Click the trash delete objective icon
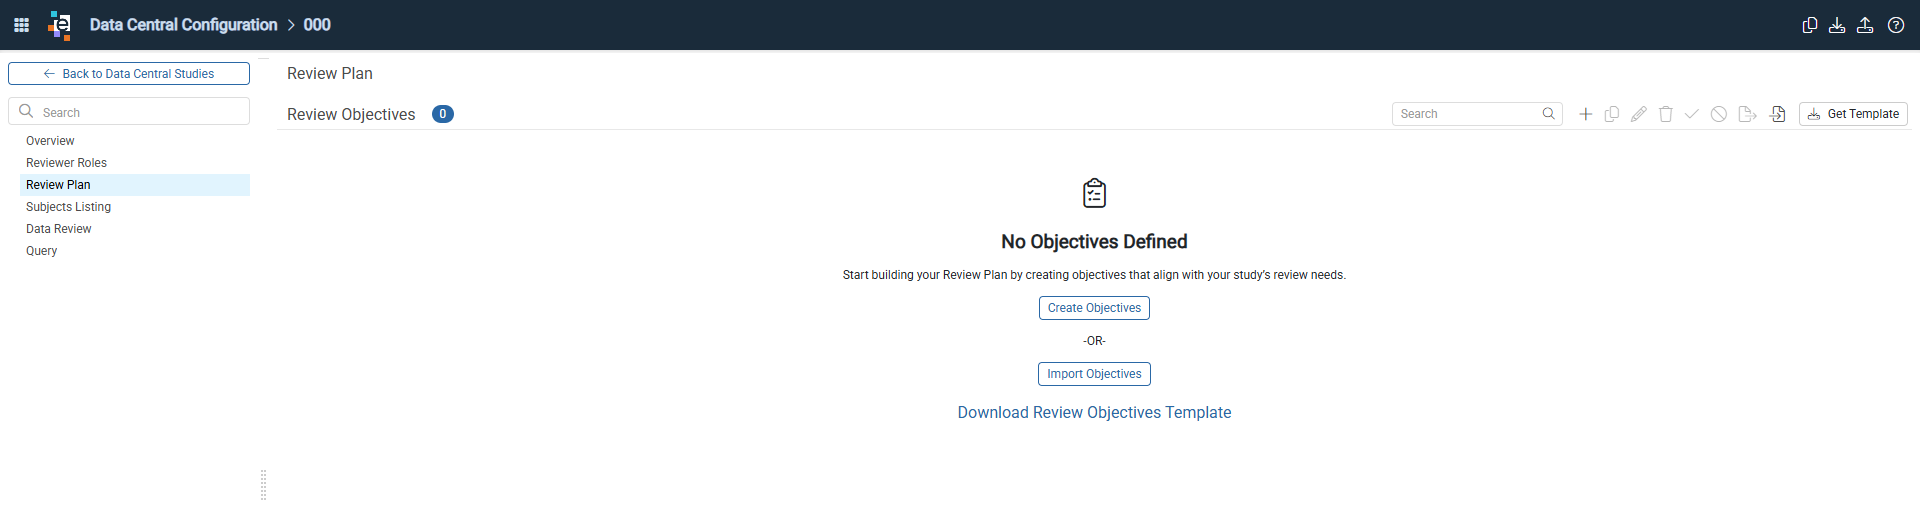This screenshot has width=1920, height=524. [x=1665, y=114]
